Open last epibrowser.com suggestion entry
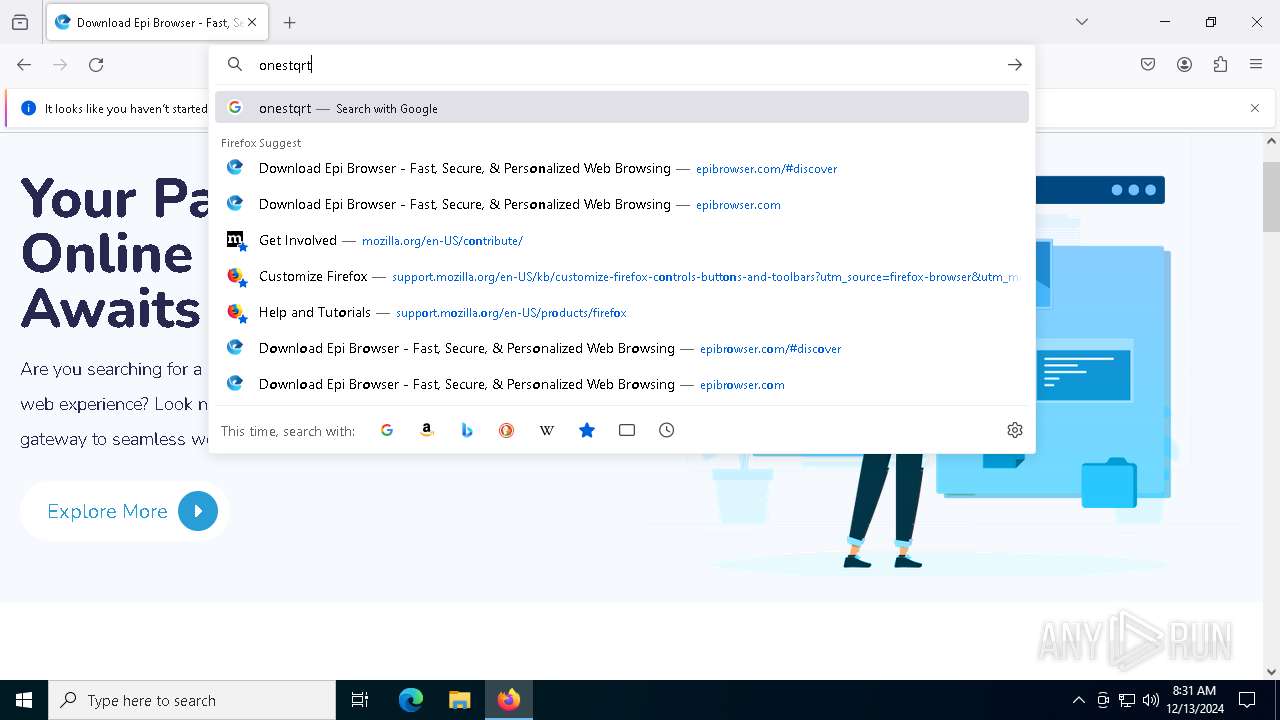 (x=622, y=384)
